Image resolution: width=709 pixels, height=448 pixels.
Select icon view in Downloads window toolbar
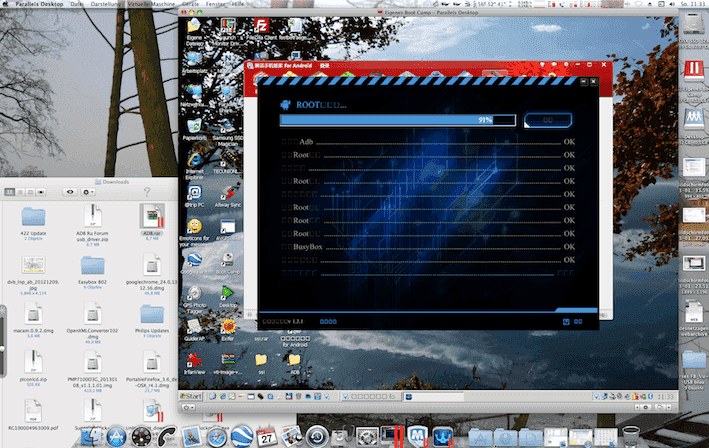9,192
